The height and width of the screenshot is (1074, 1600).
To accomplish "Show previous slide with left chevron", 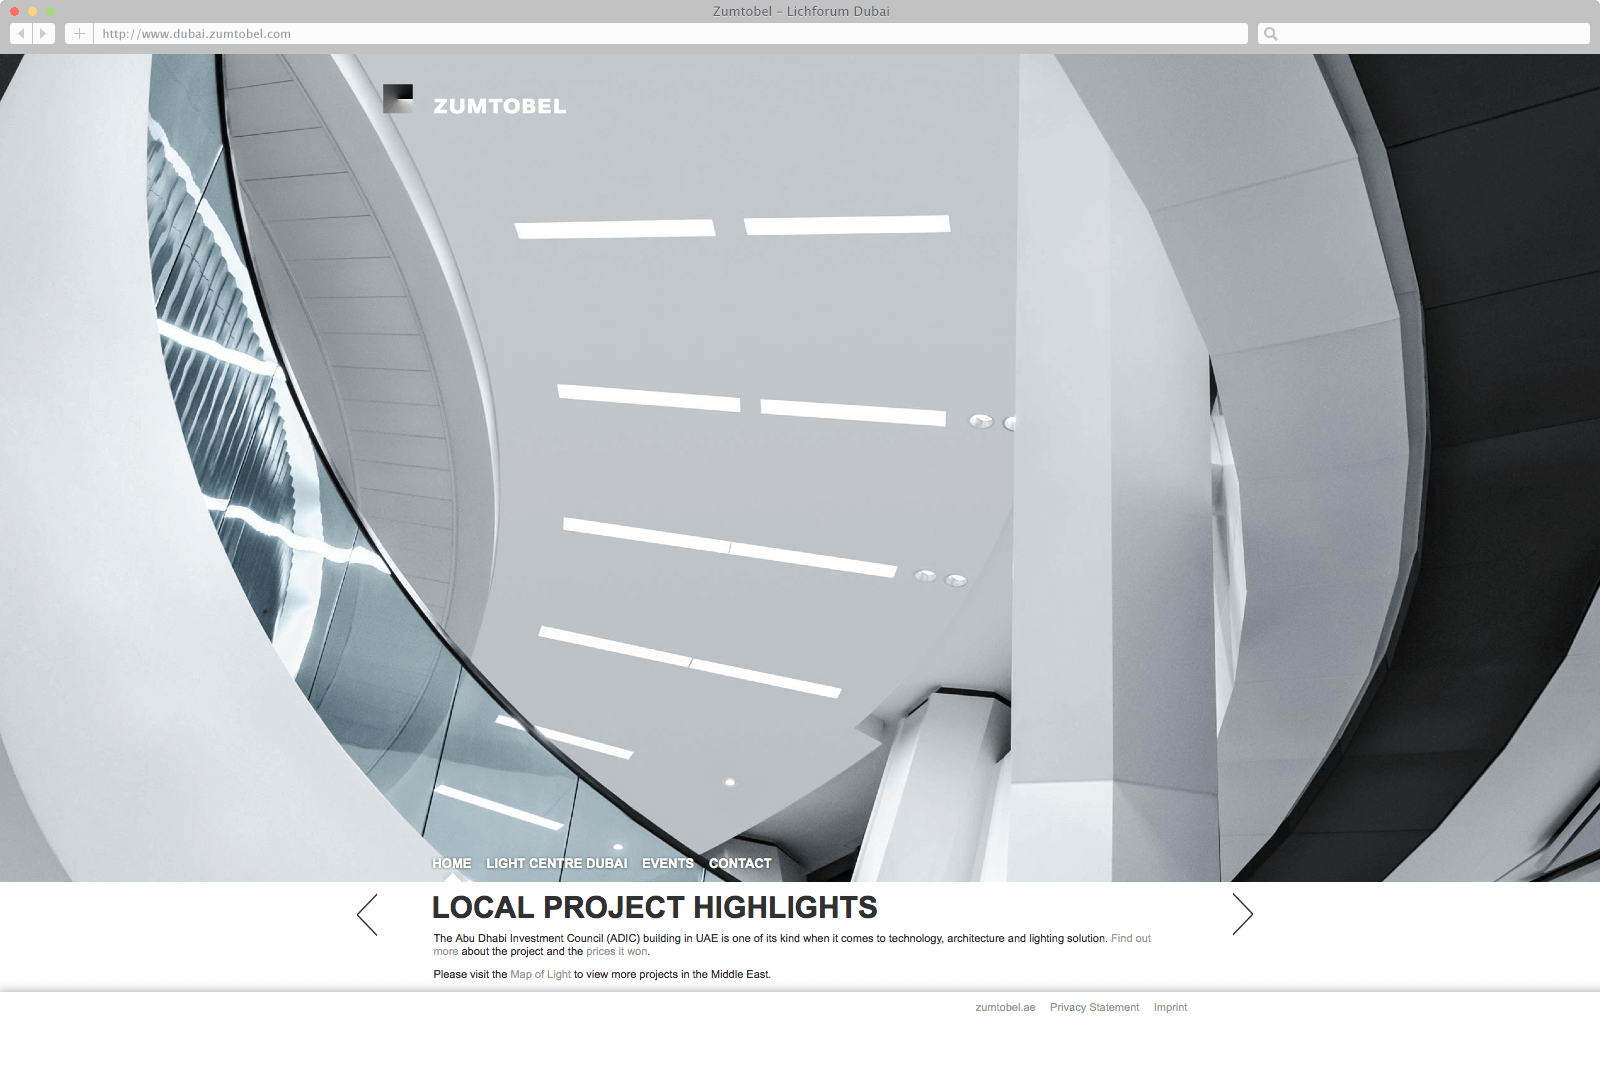I will (367, 914).
